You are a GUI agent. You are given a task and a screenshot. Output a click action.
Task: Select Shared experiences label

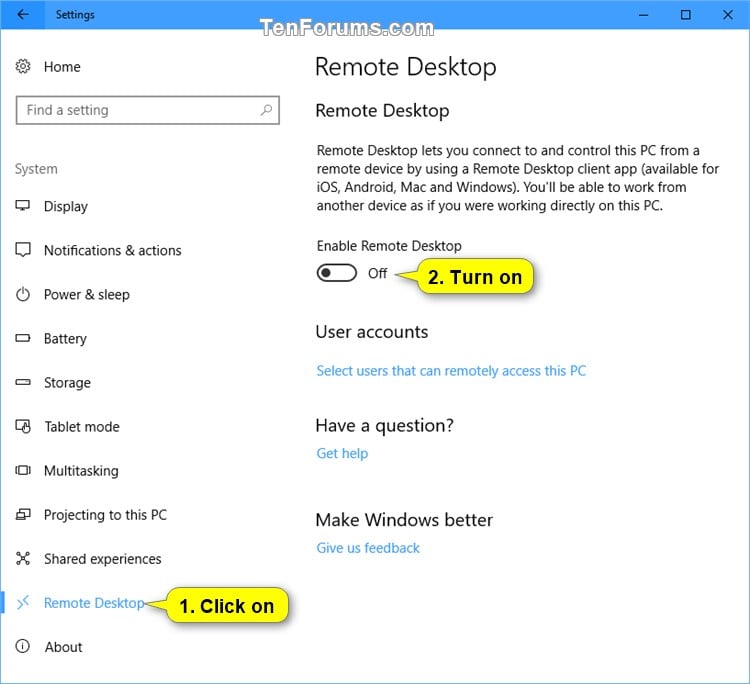(x=103, y=559)
